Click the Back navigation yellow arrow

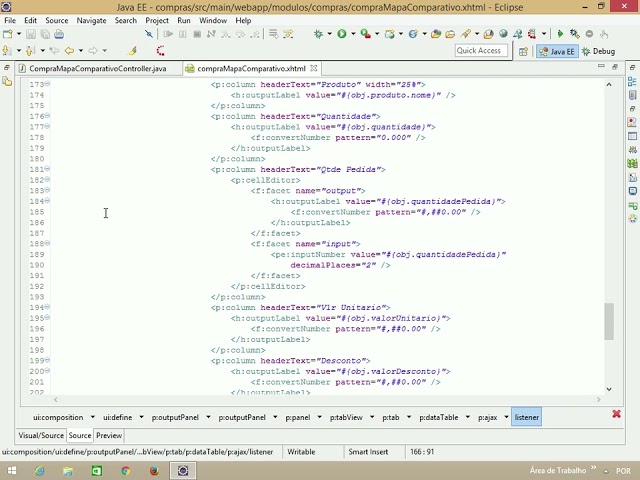click(69, 51)
